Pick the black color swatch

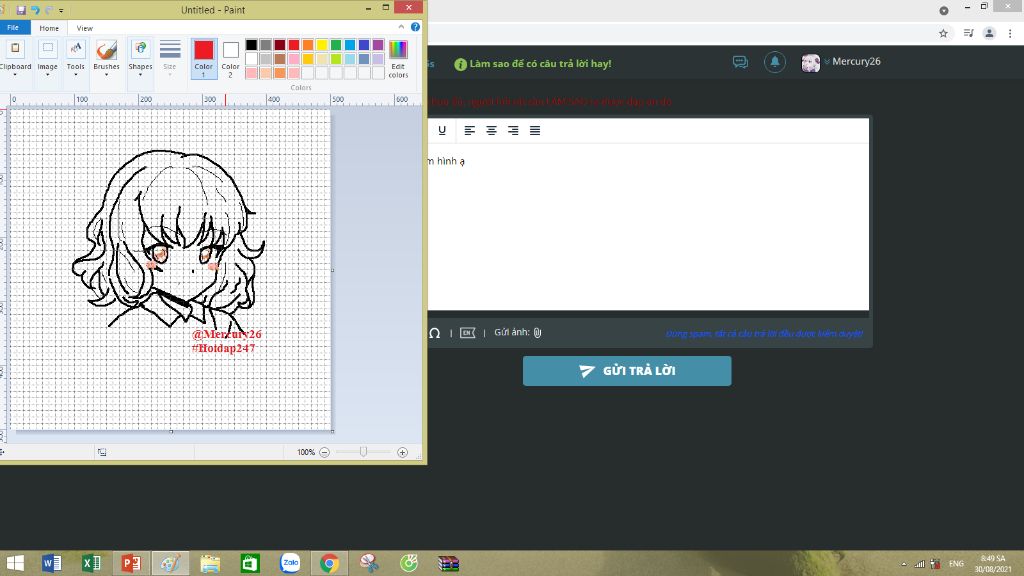251,44
